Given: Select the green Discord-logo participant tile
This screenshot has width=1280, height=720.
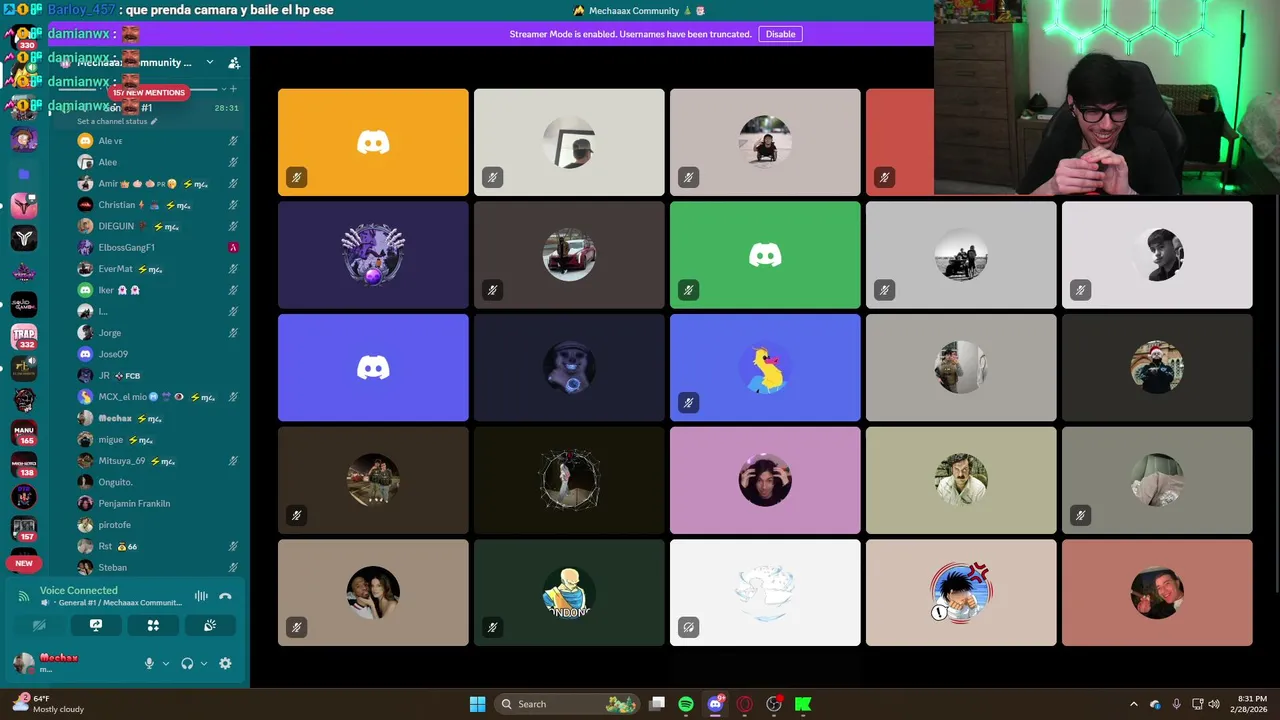Looking at the screenshot, I should click(x=765, y=255).
